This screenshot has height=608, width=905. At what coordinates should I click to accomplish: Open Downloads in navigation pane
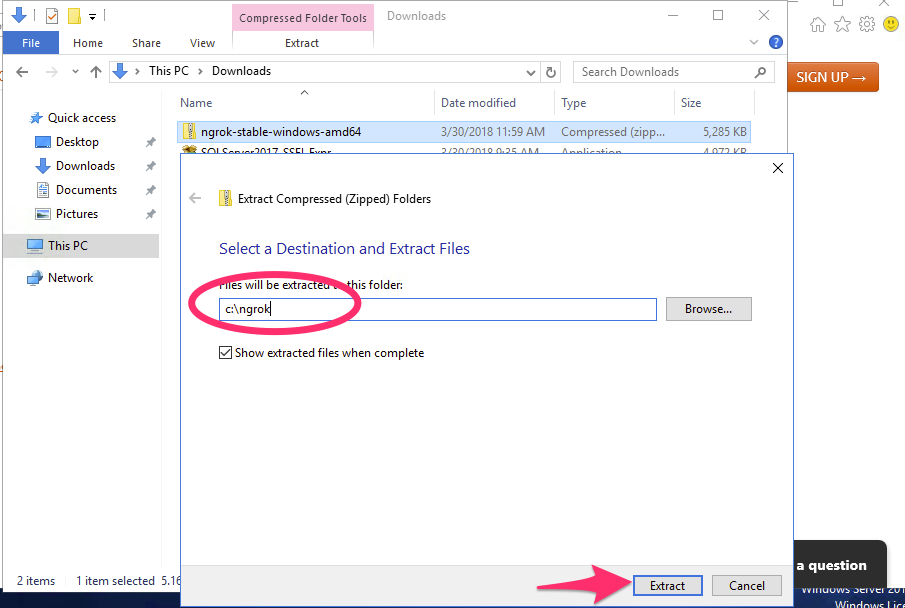[x=85, y=166]
